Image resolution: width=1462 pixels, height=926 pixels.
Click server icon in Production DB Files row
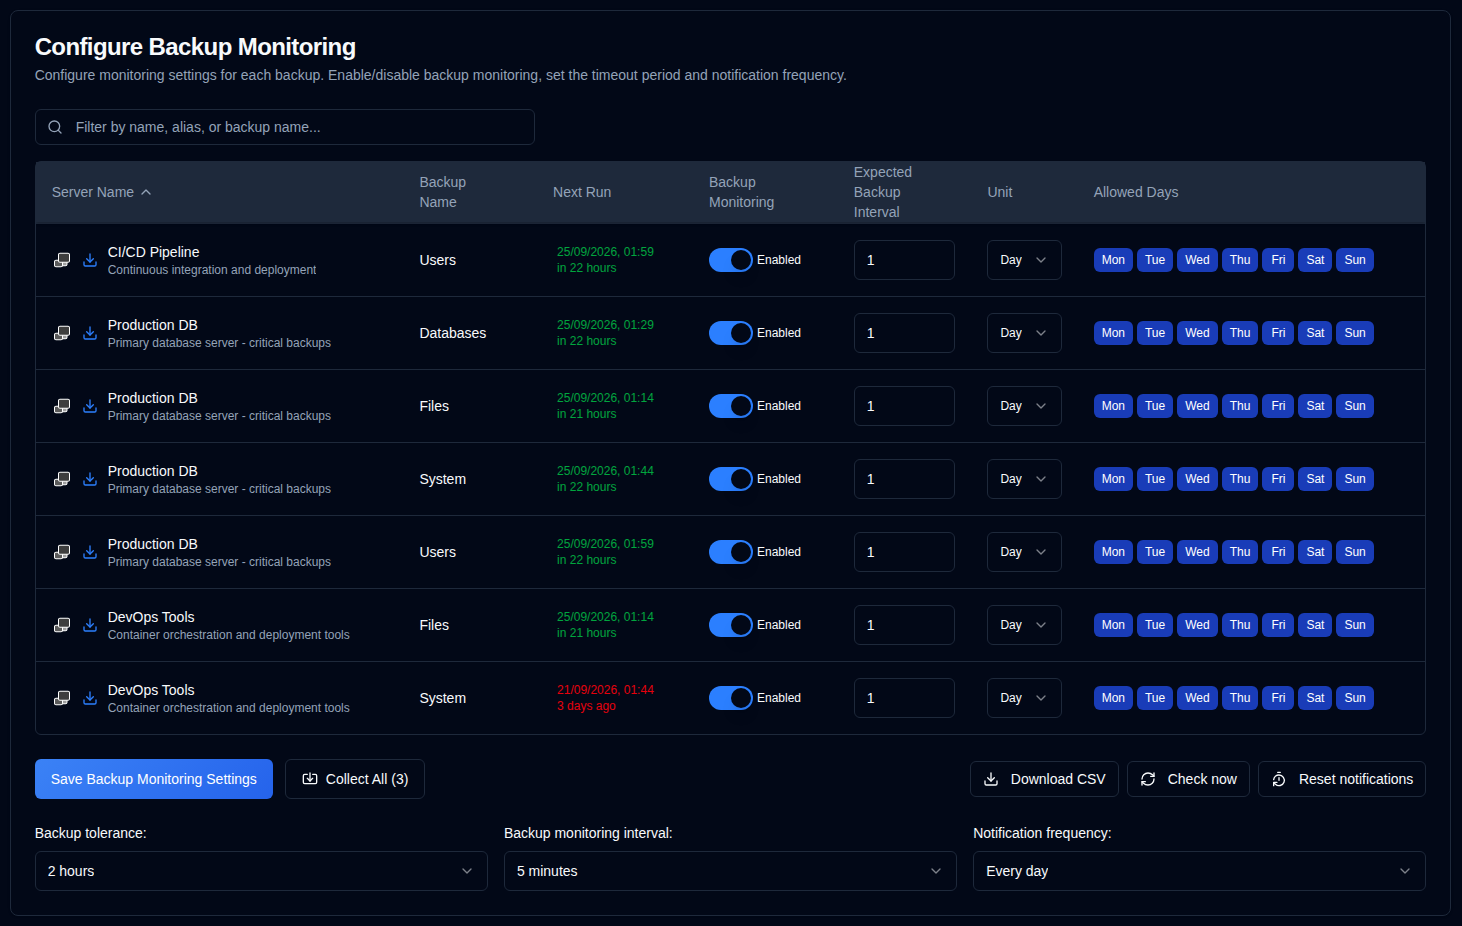pyautogui.click(x=62, y=406)
